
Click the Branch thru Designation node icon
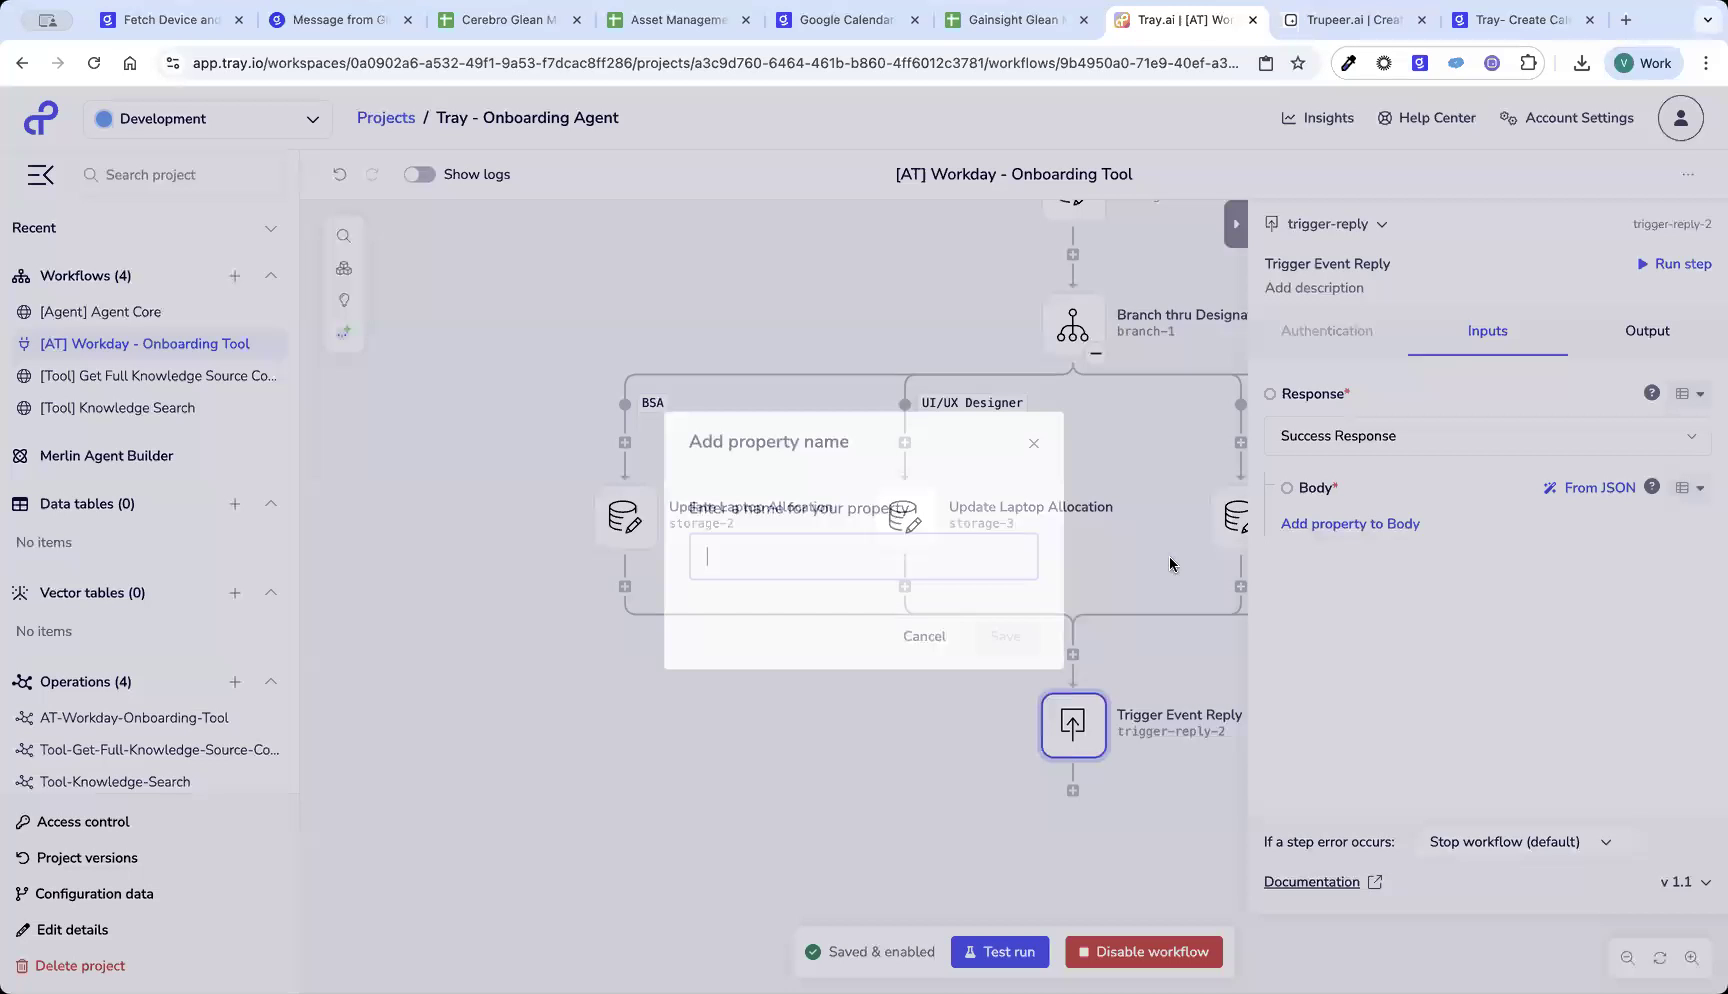1073,322
